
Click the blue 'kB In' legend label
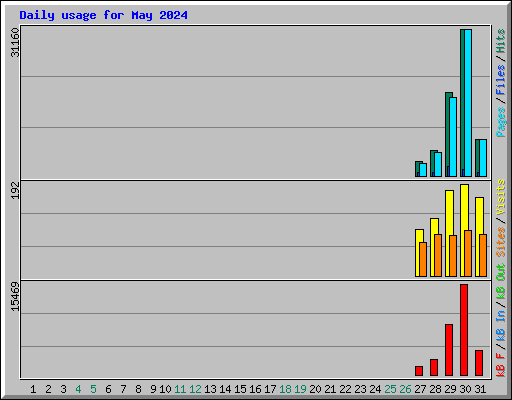tap(501, 325)
